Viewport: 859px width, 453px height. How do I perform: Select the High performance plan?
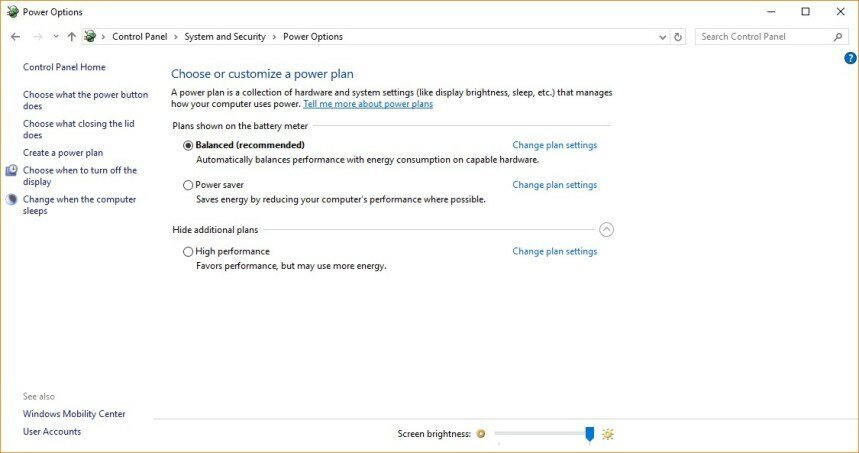click(x=188, y=251)
